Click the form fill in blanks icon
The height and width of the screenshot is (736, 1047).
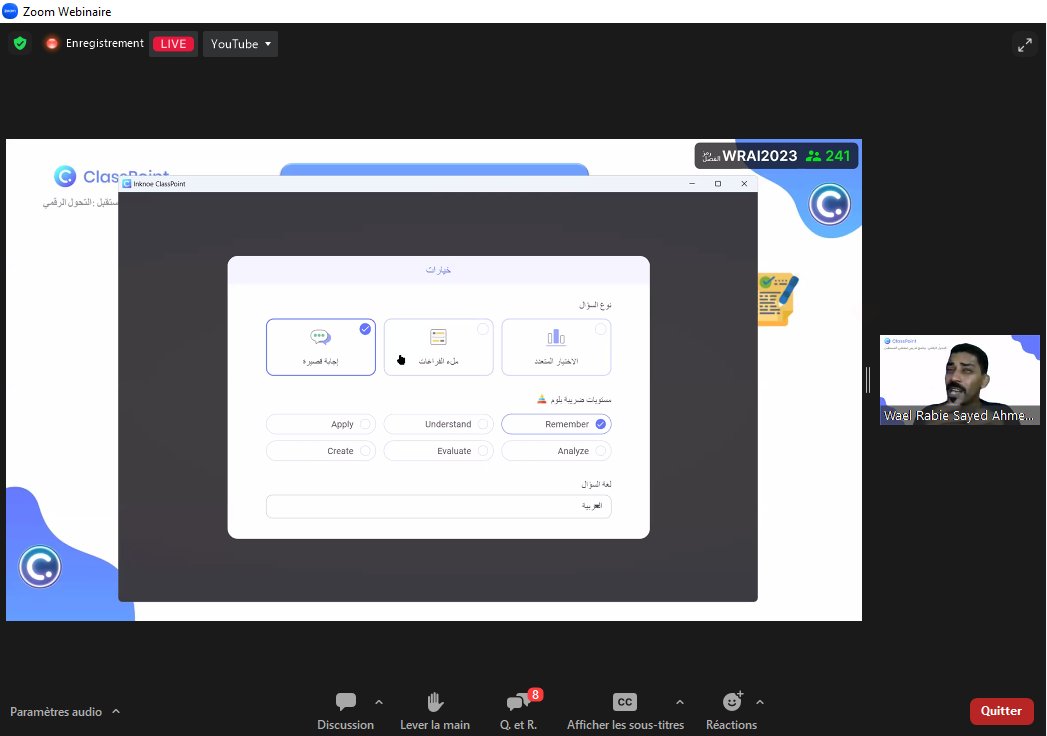438,337
